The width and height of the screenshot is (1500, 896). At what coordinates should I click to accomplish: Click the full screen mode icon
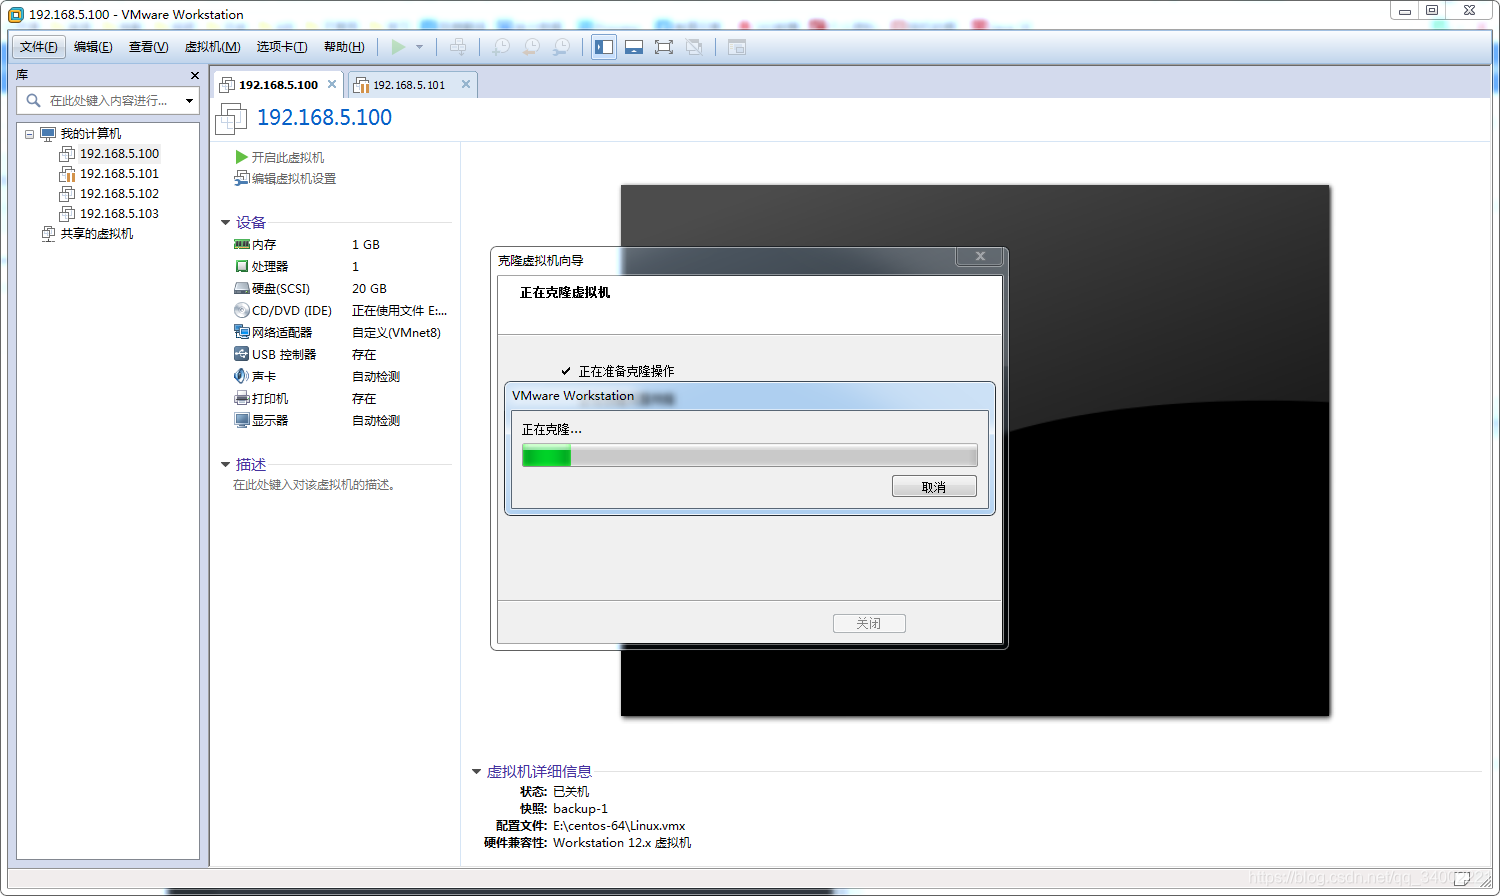click(x=664, y=47)
